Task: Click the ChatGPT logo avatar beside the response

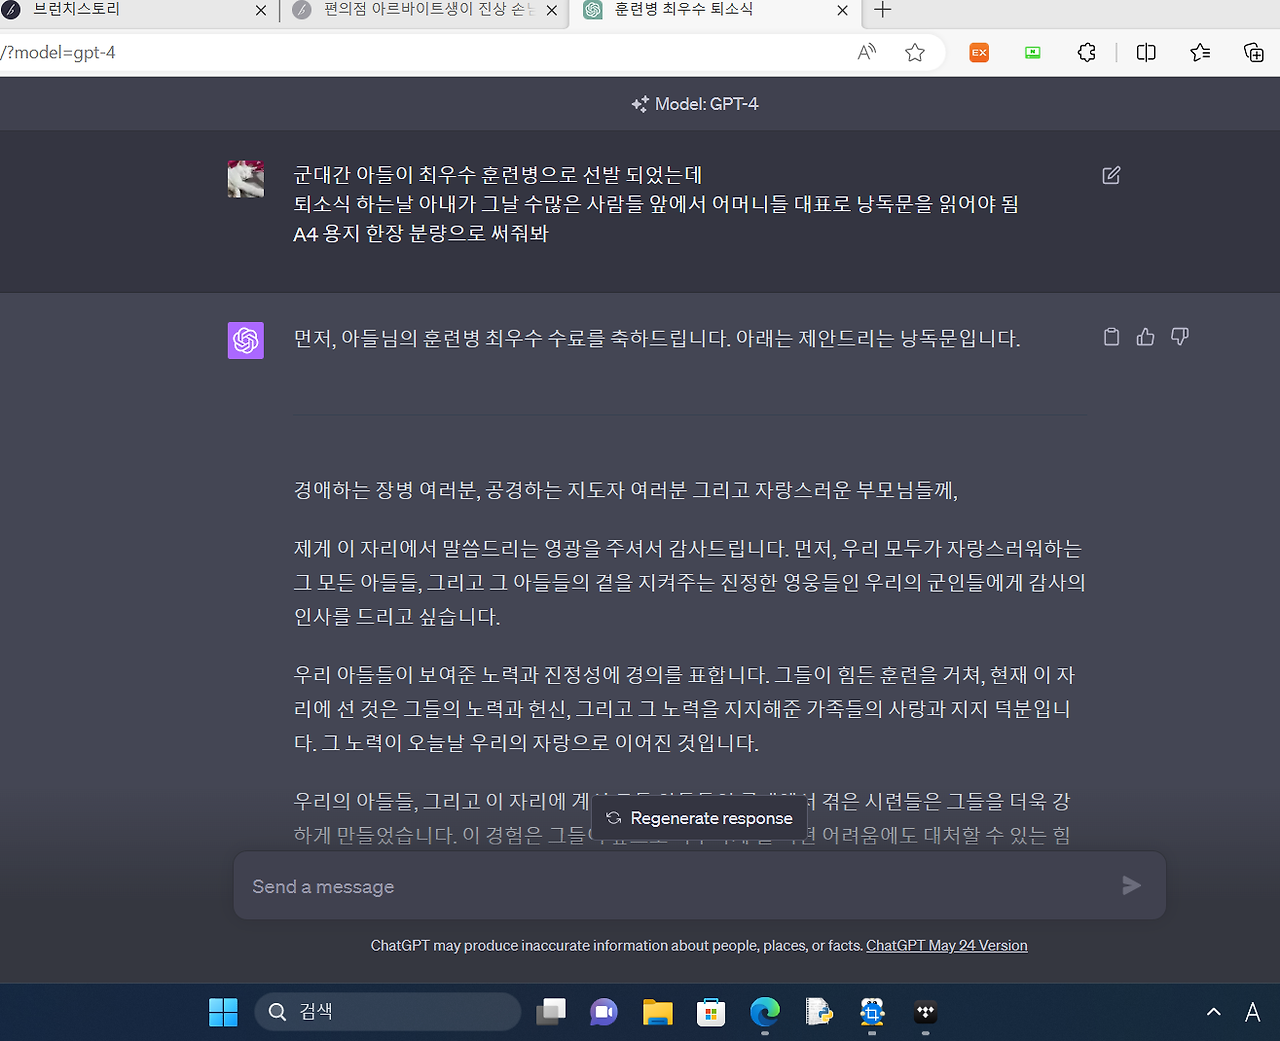Action: 246,340
